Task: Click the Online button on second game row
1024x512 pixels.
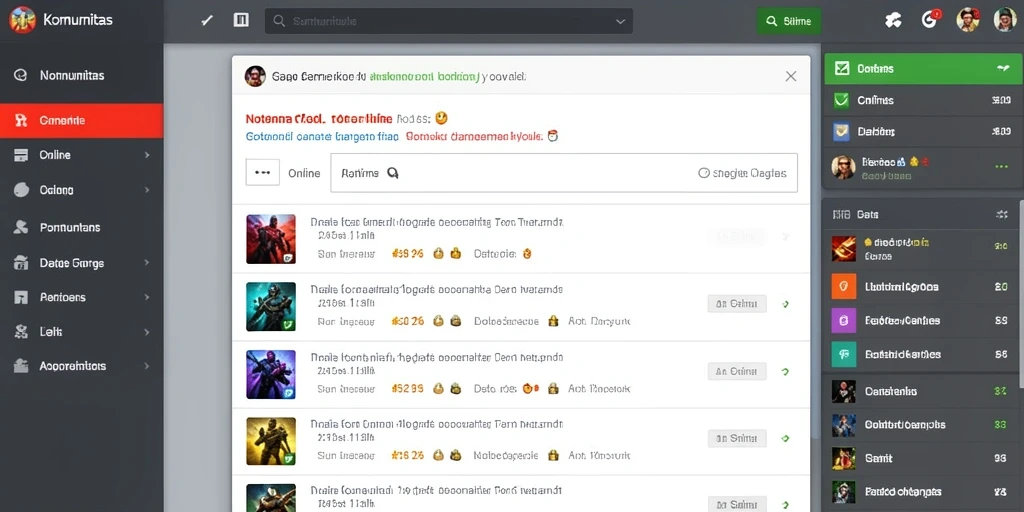Action: tap(737, 304)
